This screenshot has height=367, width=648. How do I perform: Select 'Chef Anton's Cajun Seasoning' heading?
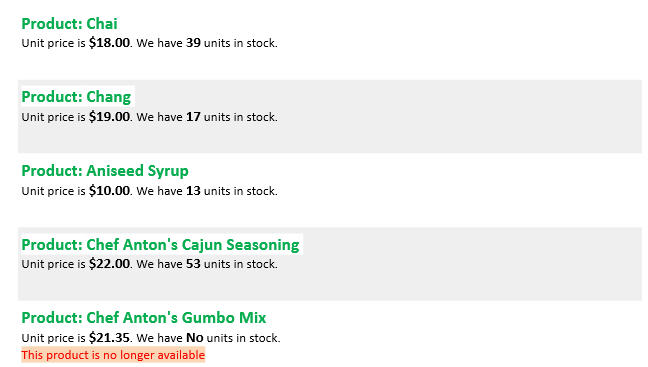(160, 245)
